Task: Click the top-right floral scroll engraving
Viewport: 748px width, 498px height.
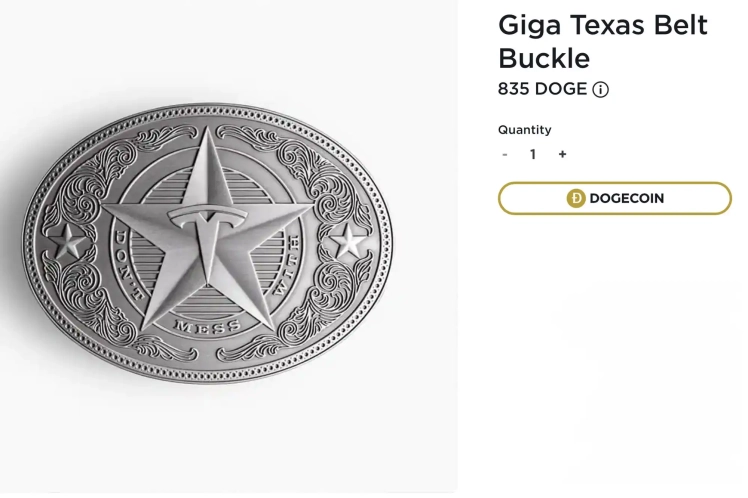Action: coord(300,160)
